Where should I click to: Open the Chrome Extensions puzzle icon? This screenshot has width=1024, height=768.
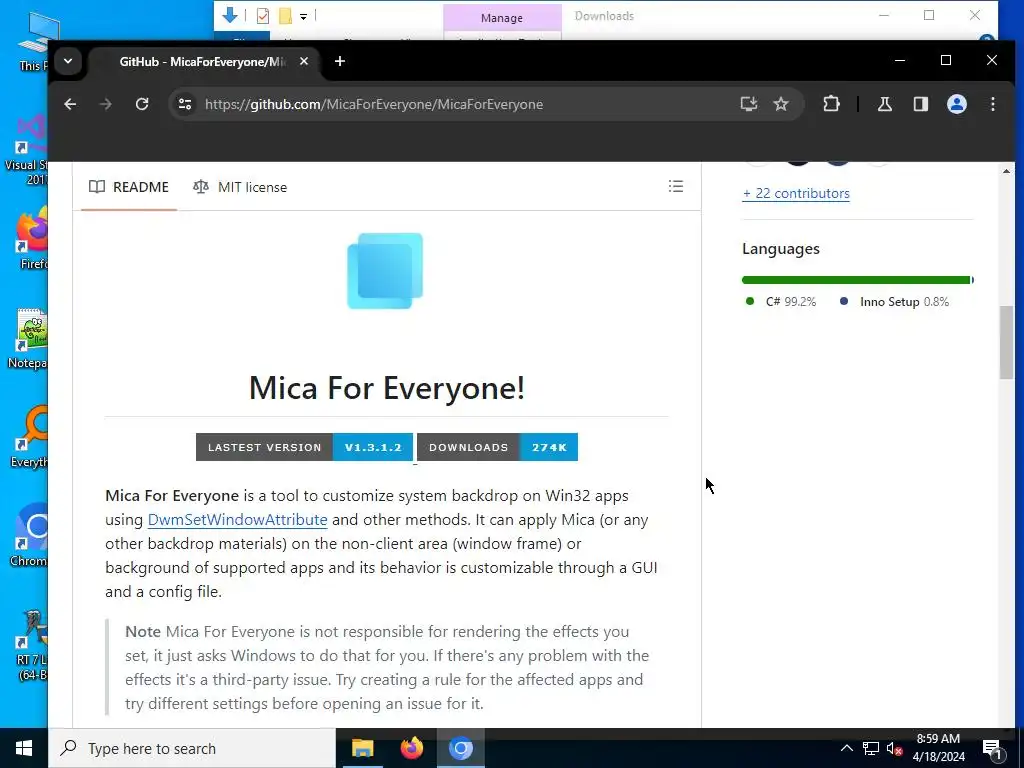[831, 104]
